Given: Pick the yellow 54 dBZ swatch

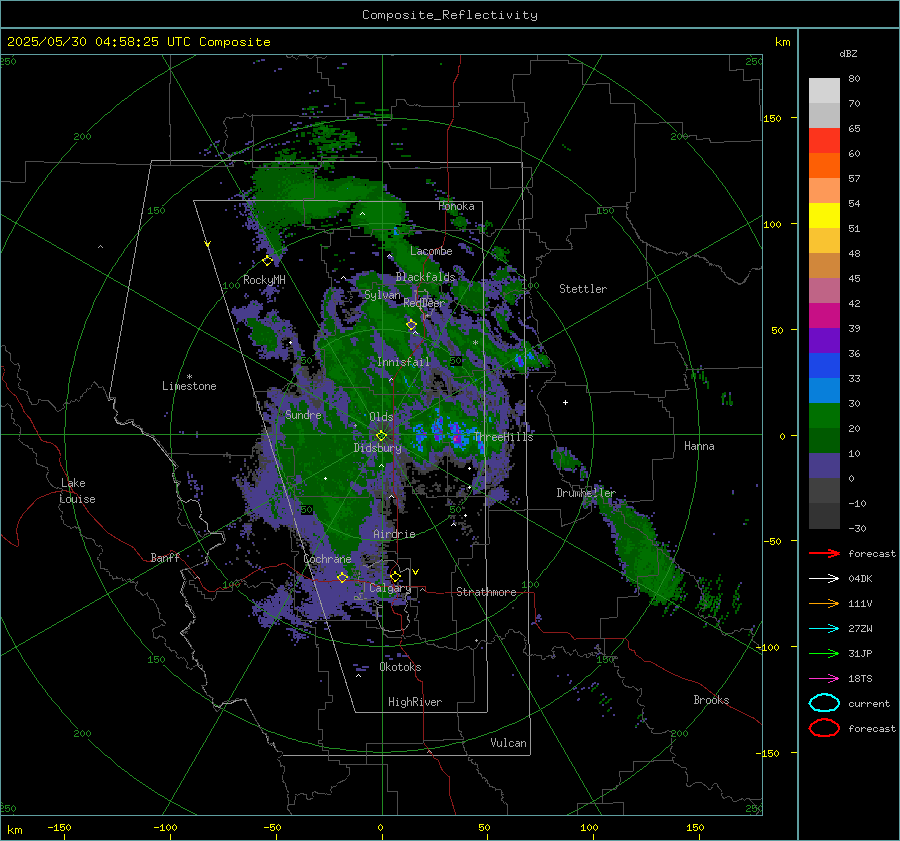Looking at the screenshot, I should click(x=824, y=215).
